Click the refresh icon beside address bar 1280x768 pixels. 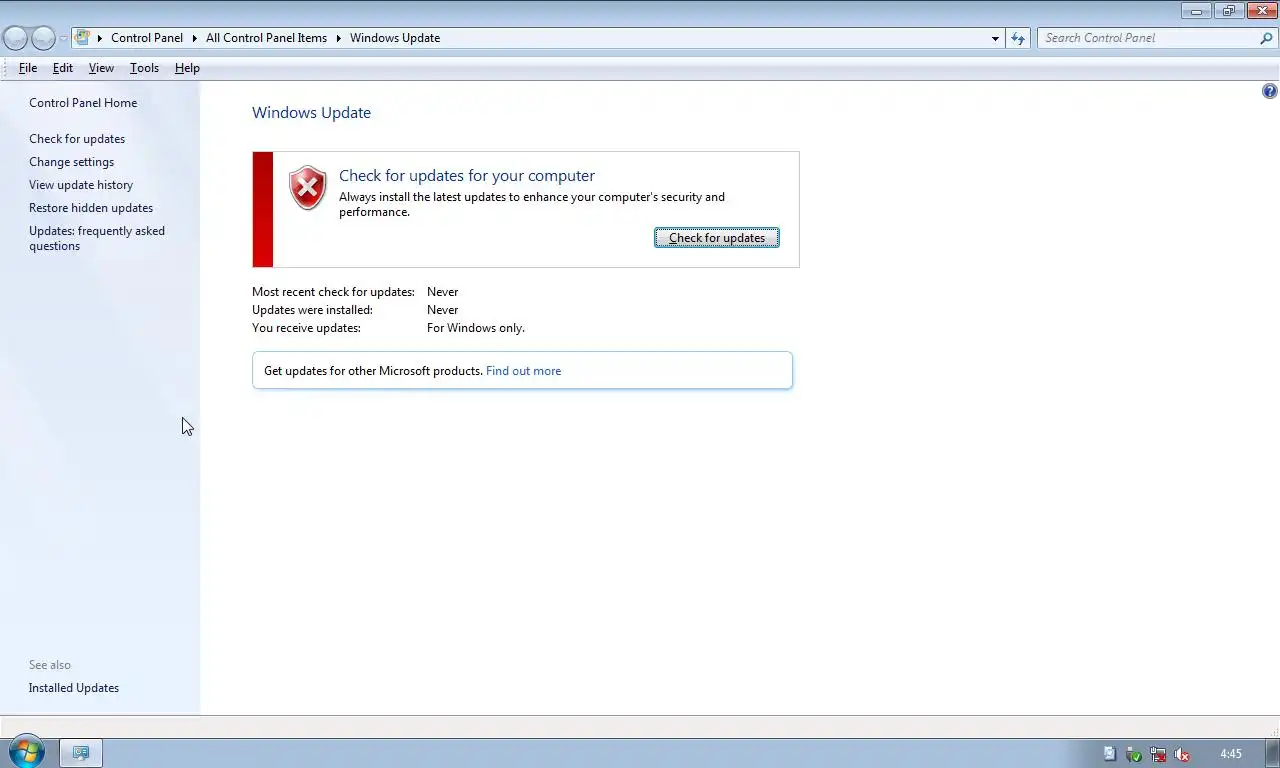point(1018,38)
